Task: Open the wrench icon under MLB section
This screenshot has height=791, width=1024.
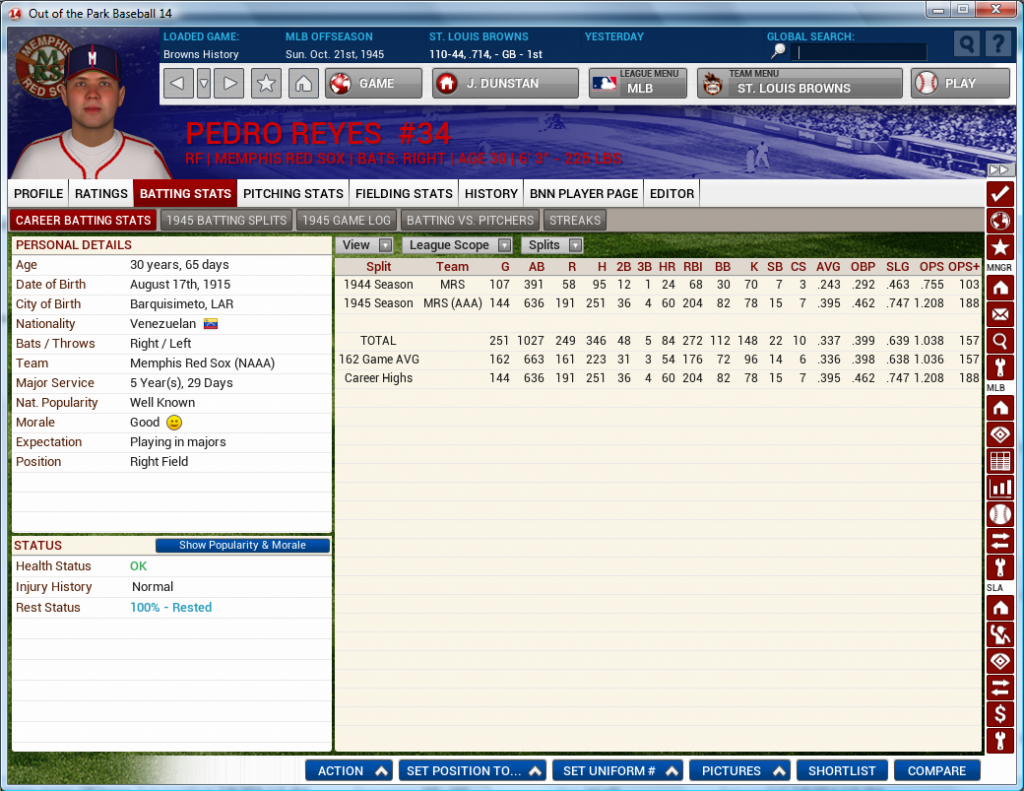Action: (x=999, y=568)
